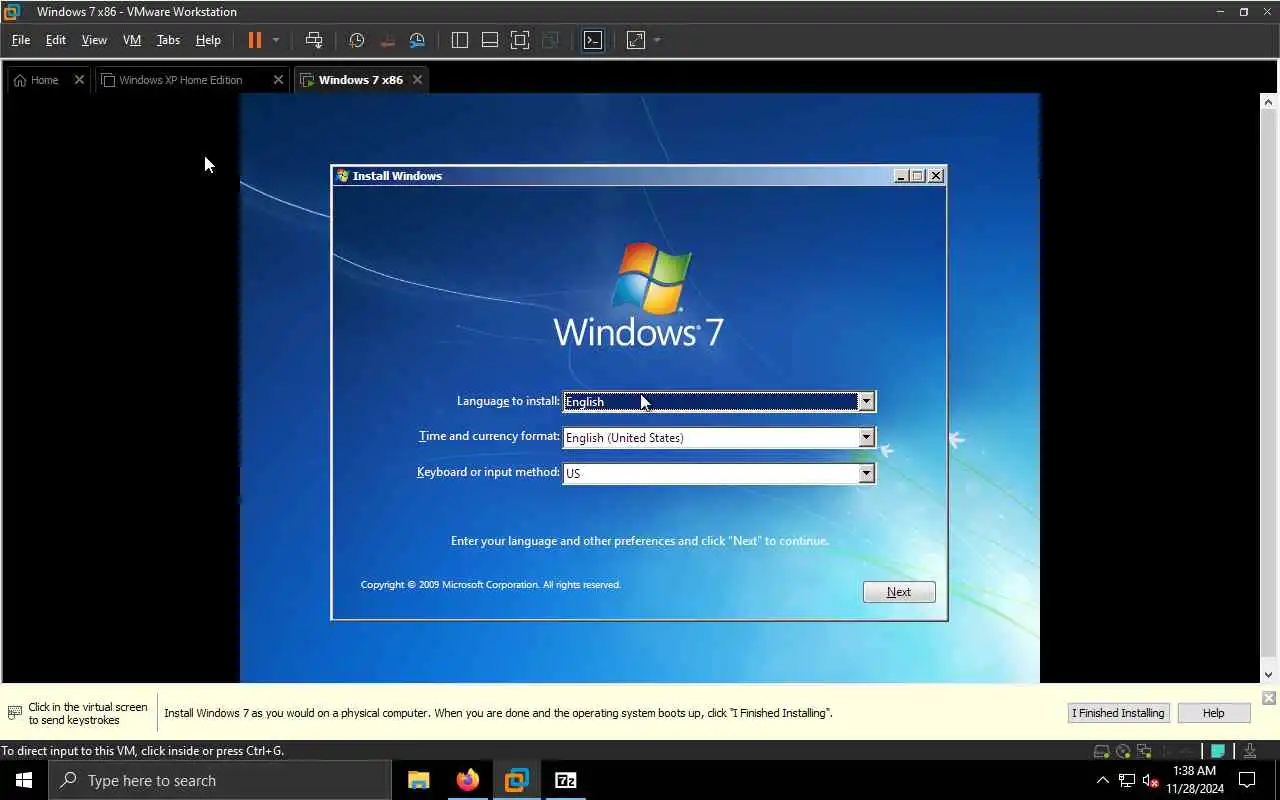The image size is (1280, 800).
Task: Close the Home tab
Action: pos(79,80)
